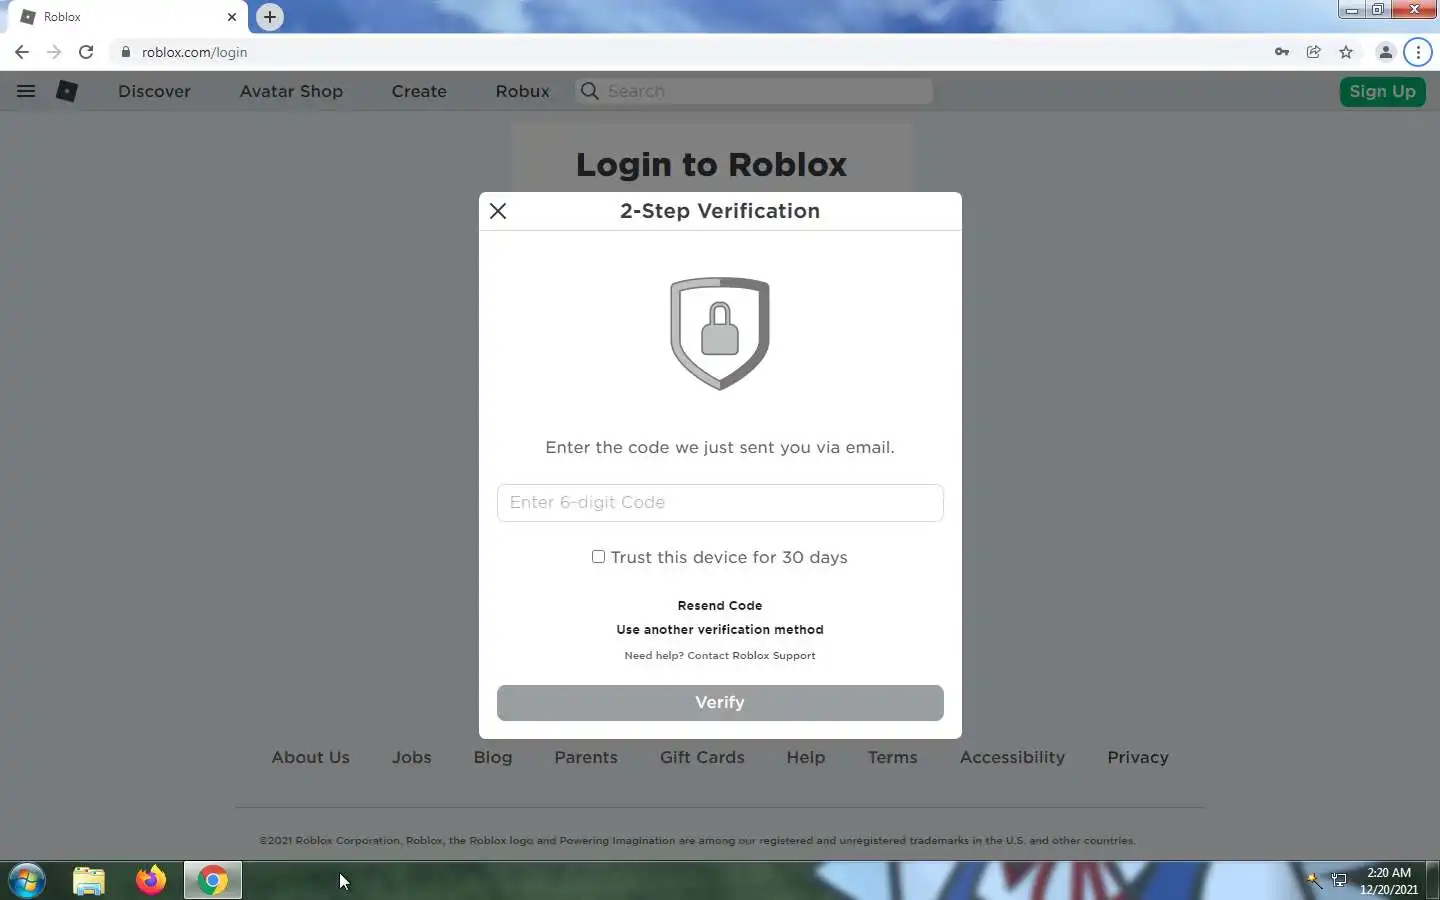Screen dimensions: 1440x900
Task: Click the address bar URL
Action: 194,52
